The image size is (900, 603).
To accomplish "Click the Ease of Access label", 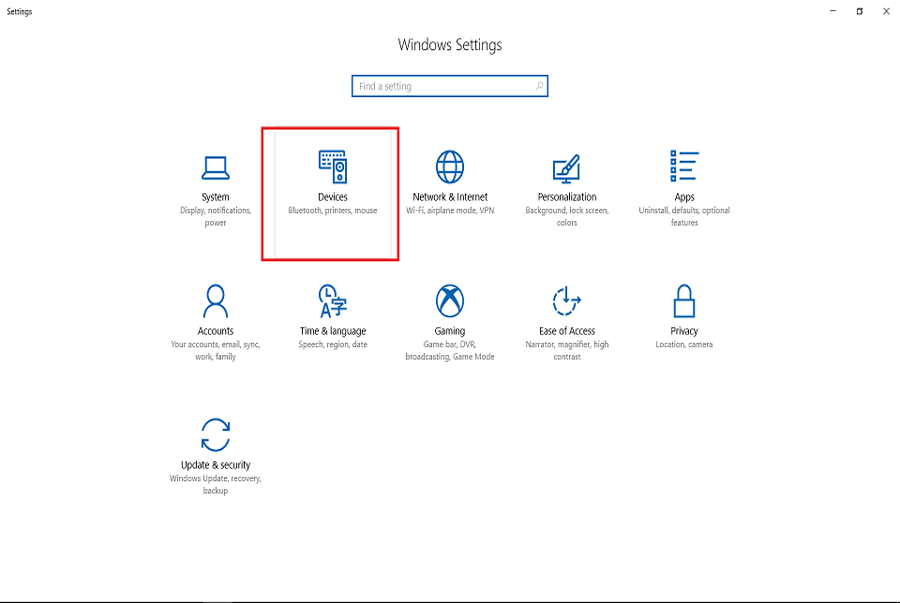I will point(567,331).
